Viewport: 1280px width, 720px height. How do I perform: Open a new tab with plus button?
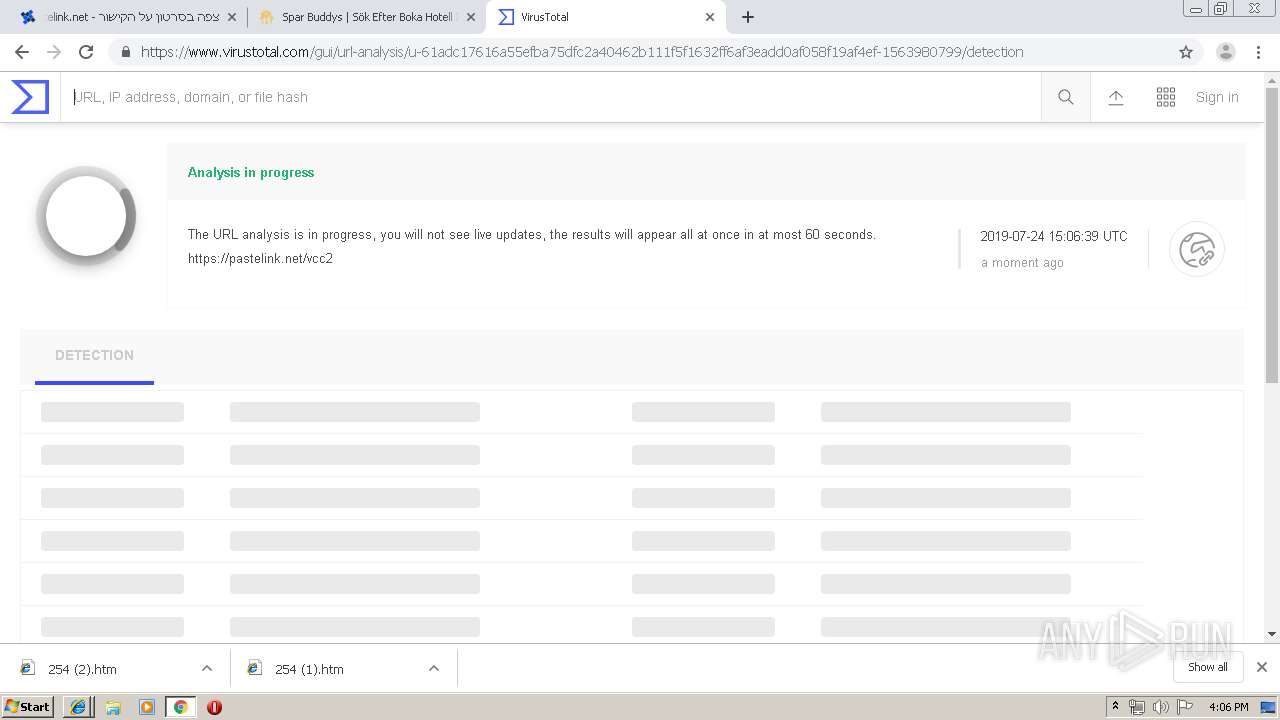coord(748,17)
